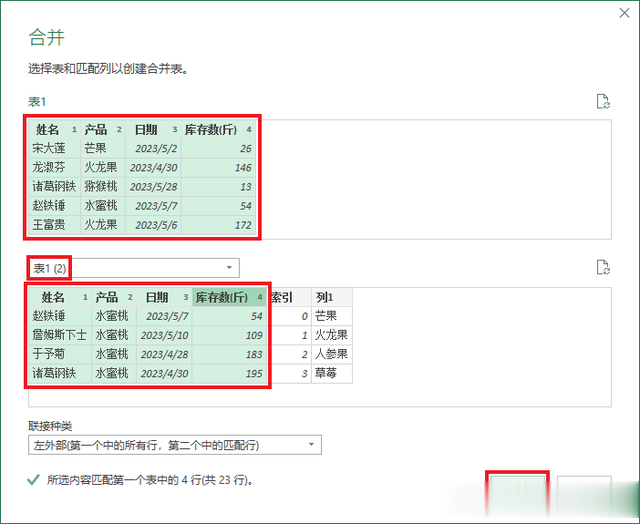Click the date cell 2023/5/2
Screen dimensions: 640x524
pos(153,148)
